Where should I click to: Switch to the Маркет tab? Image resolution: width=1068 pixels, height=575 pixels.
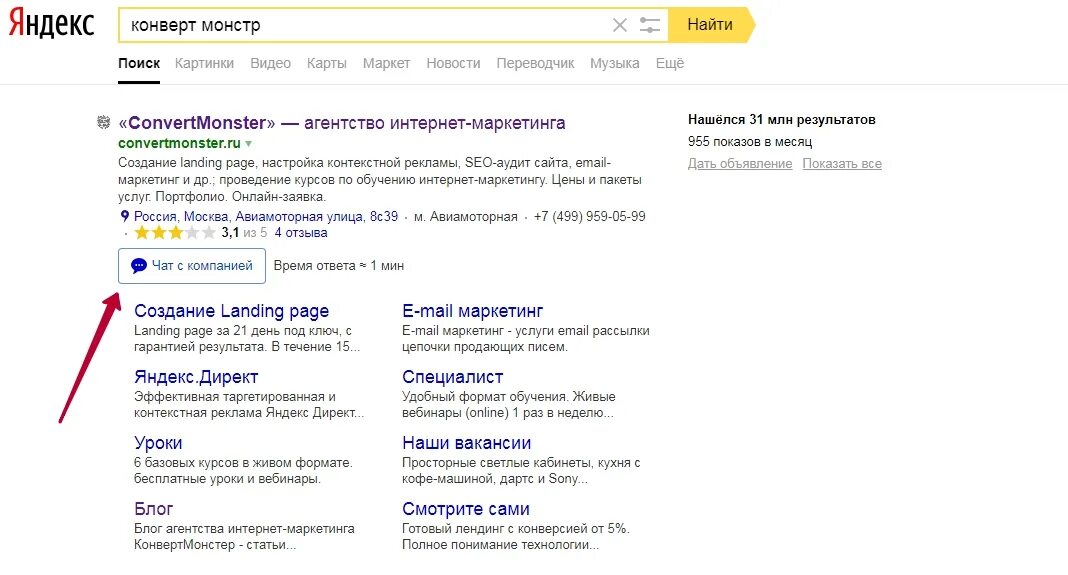pos(386,63)
